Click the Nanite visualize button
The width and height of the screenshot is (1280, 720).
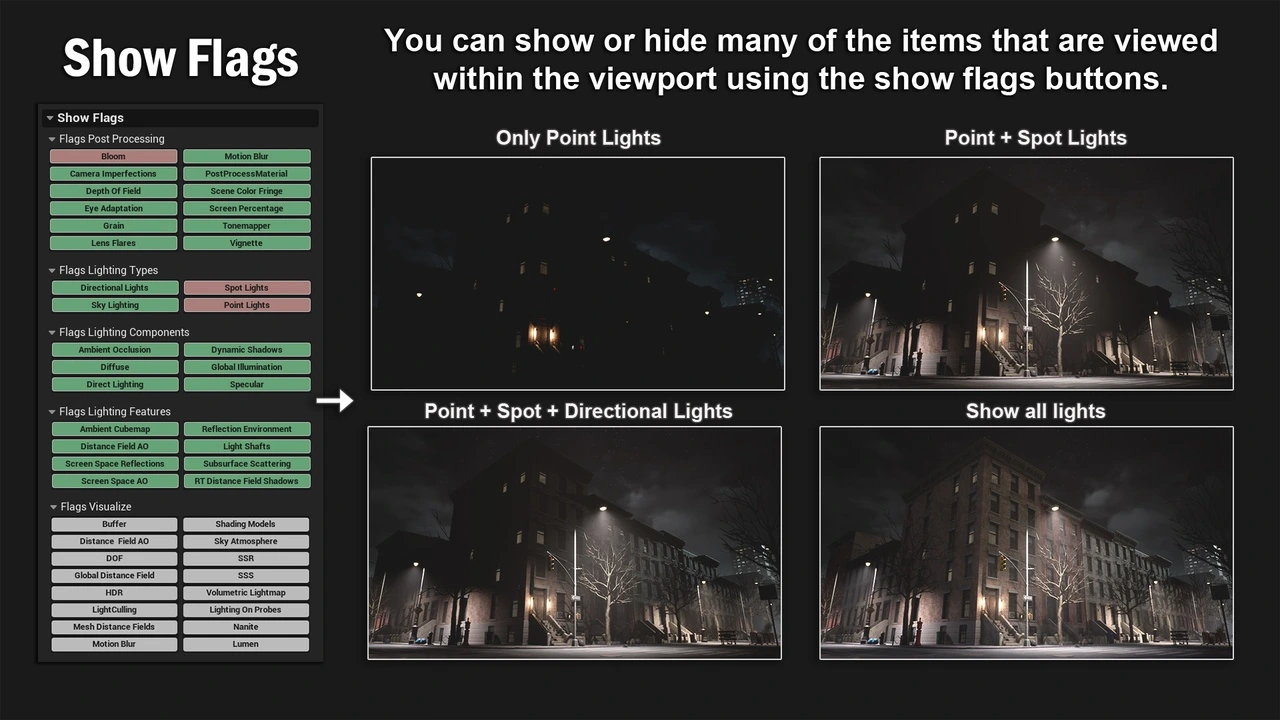[x=245, y=627]
